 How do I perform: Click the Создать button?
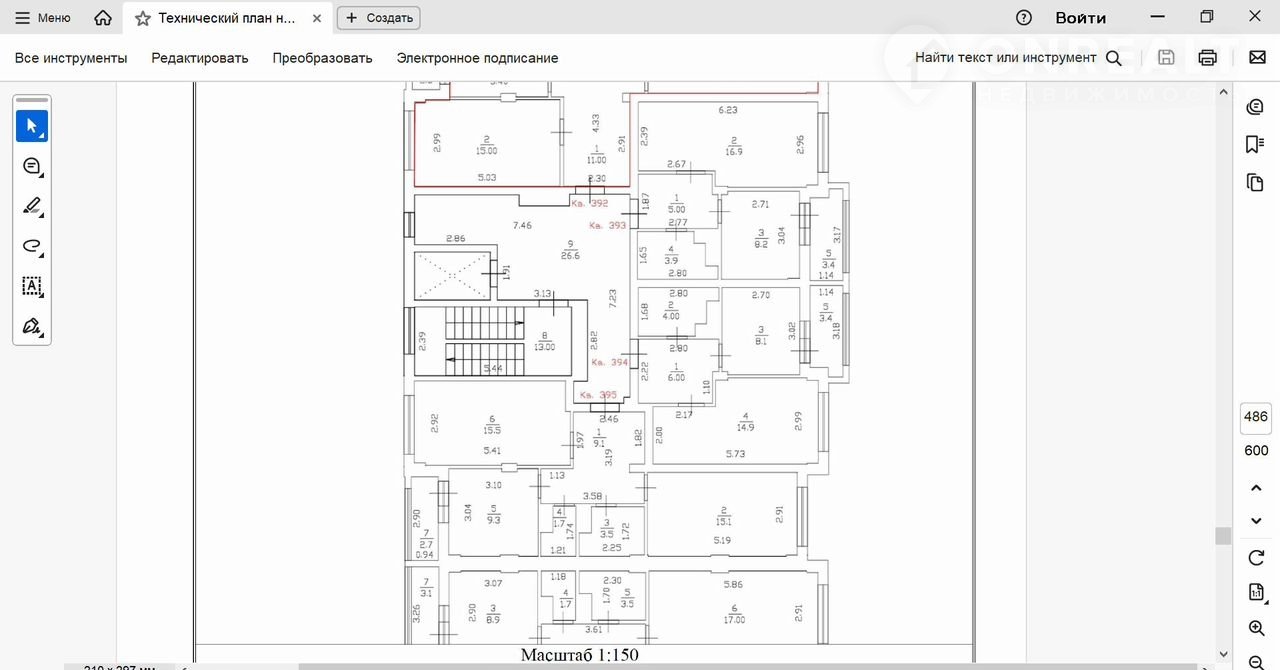tap(379, 18)
